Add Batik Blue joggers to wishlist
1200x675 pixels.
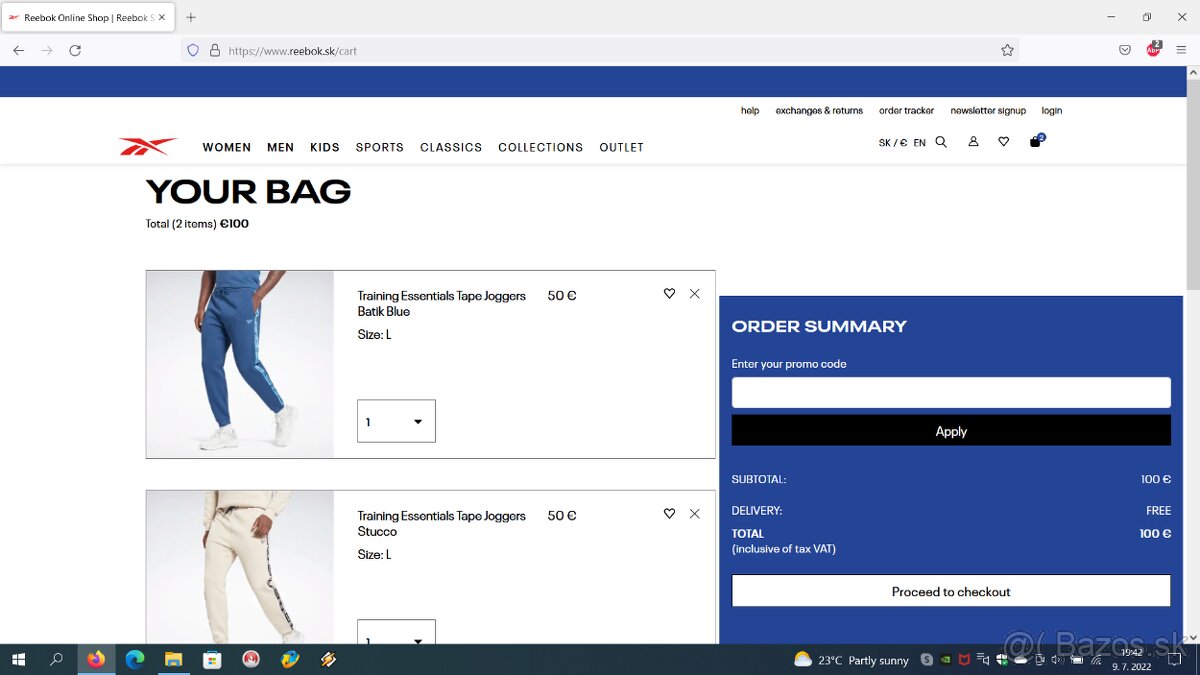coord(669,294)
